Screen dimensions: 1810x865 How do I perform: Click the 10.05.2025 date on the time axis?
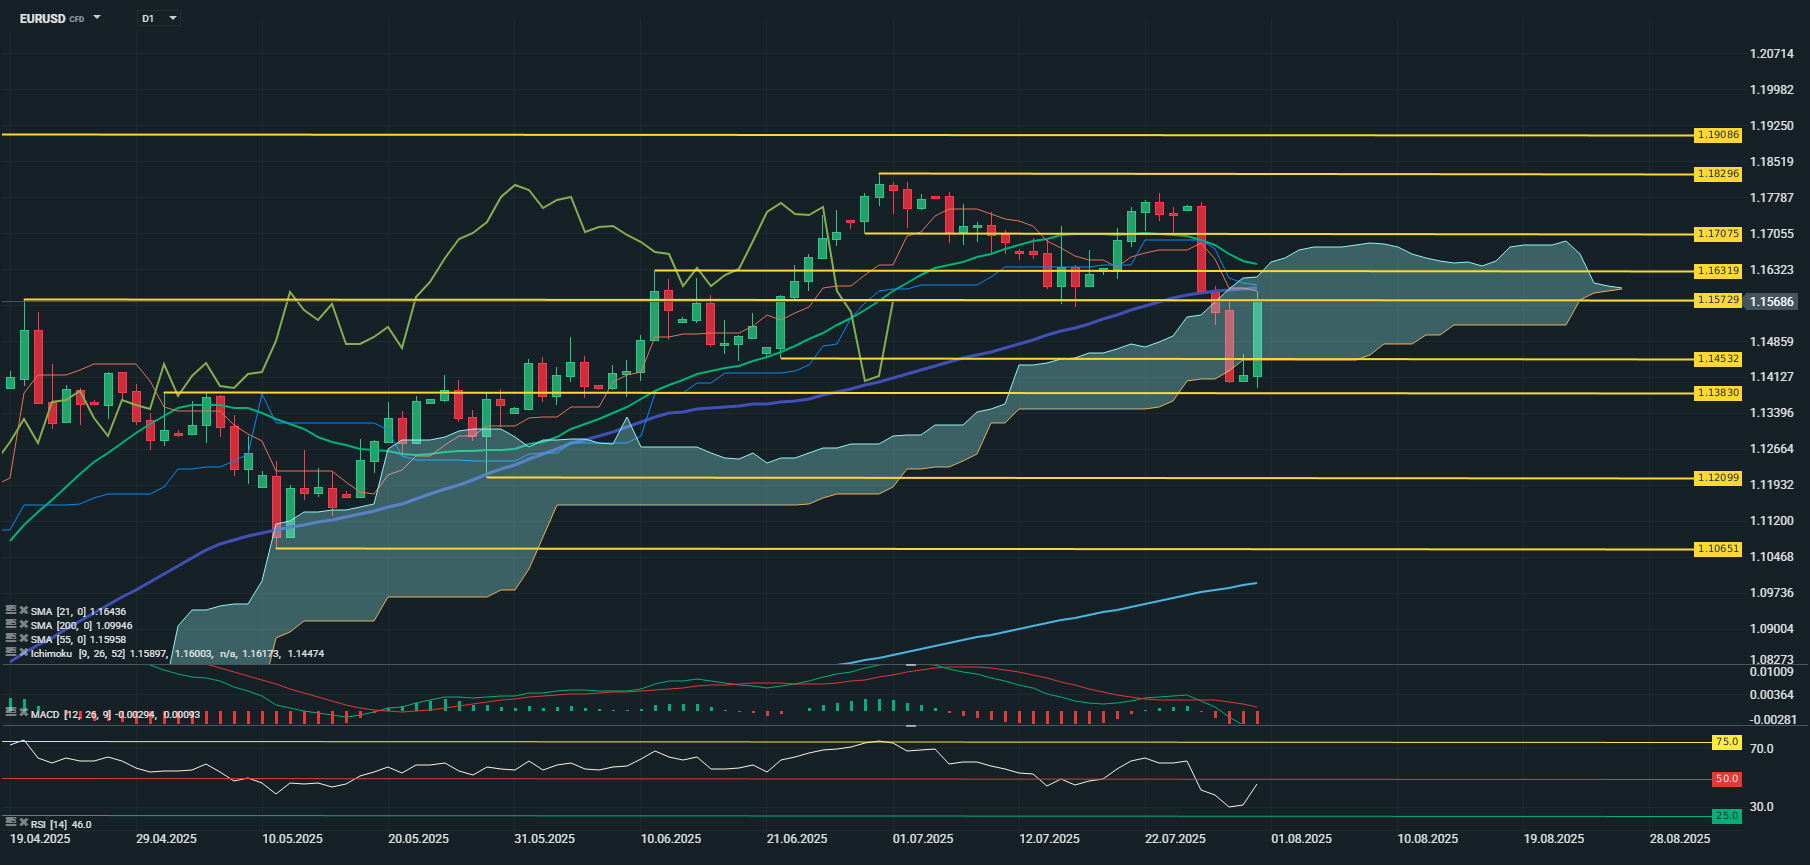292,839
